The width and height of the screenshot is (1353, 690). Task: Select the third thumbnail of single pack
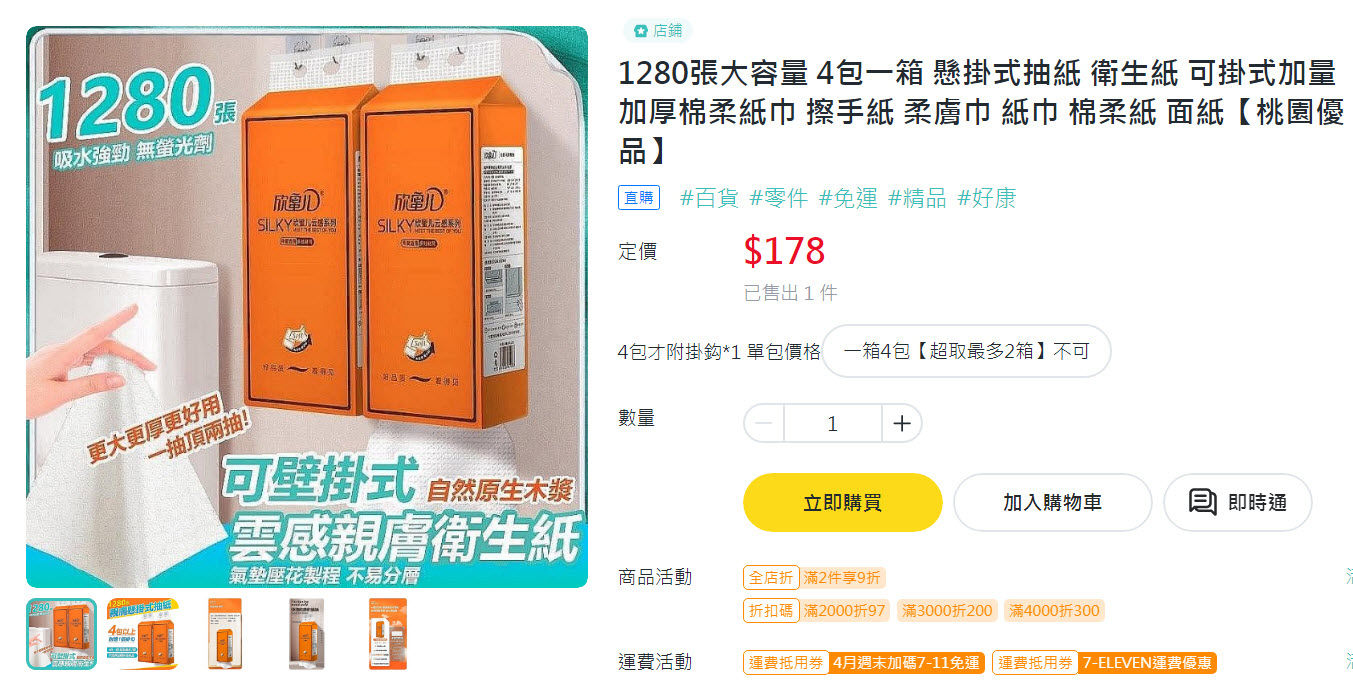pyautogui.click(x=225, y=634)
